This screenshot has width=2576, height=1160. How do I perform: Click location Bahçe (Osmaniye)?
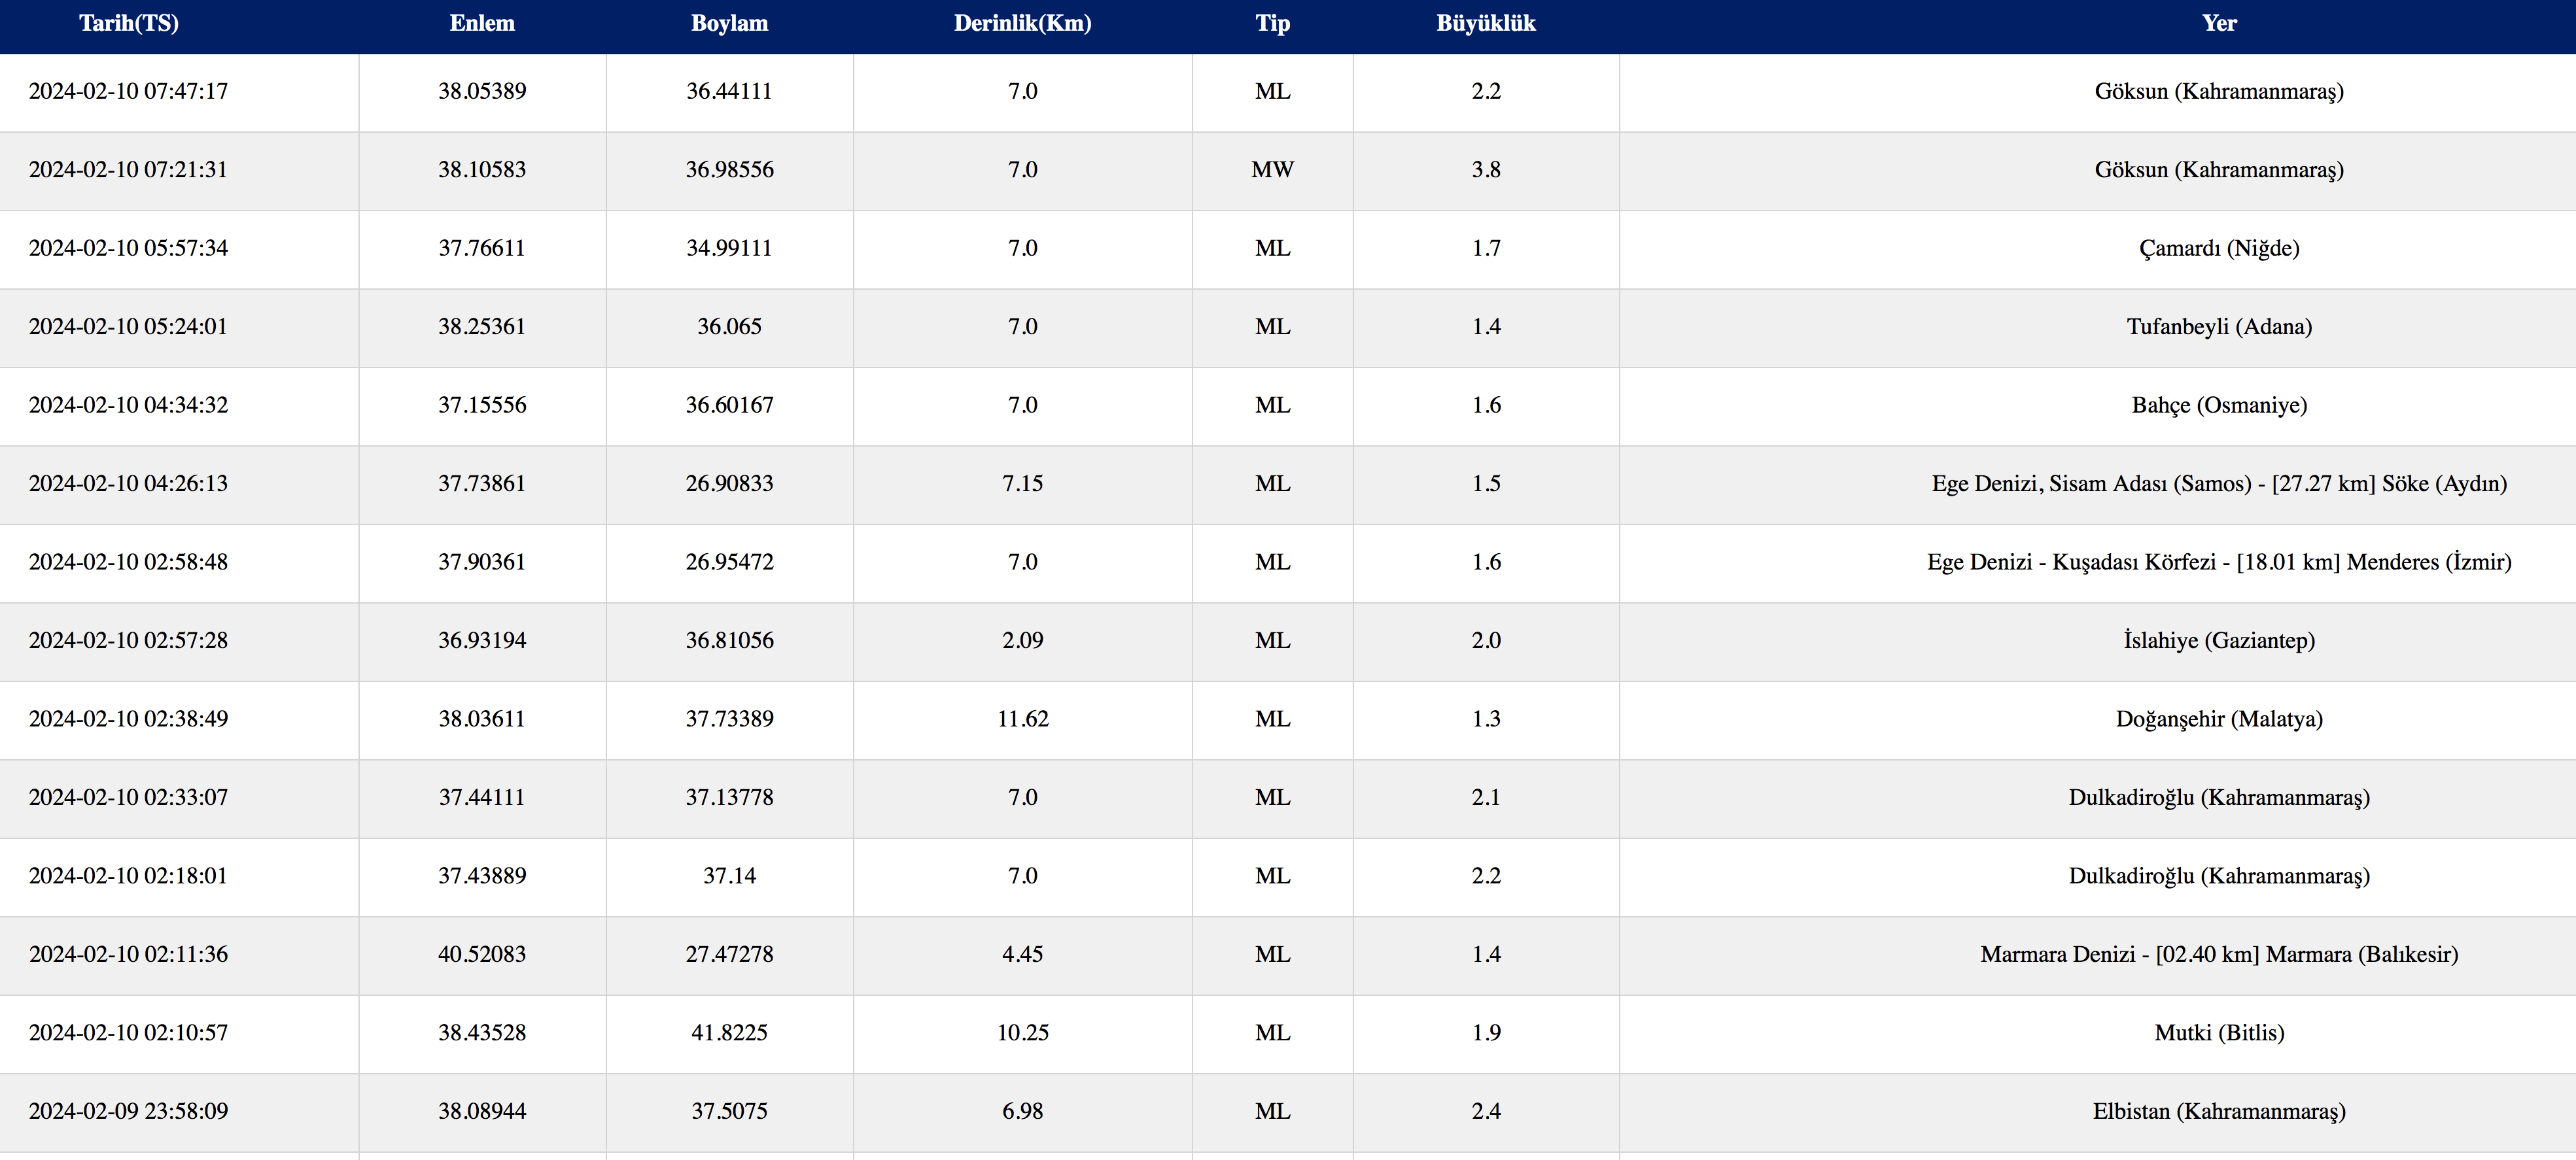pyautogui.click(x=2219, y=405)
